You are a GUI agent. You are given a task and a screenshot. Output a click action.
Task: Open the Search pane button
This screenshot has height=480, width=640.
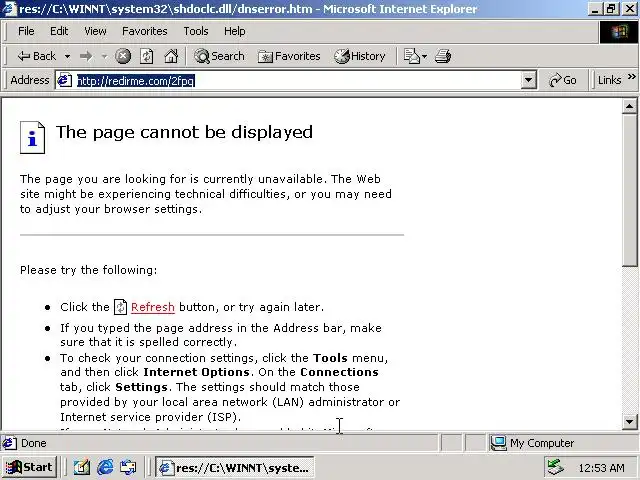[219, 56]
